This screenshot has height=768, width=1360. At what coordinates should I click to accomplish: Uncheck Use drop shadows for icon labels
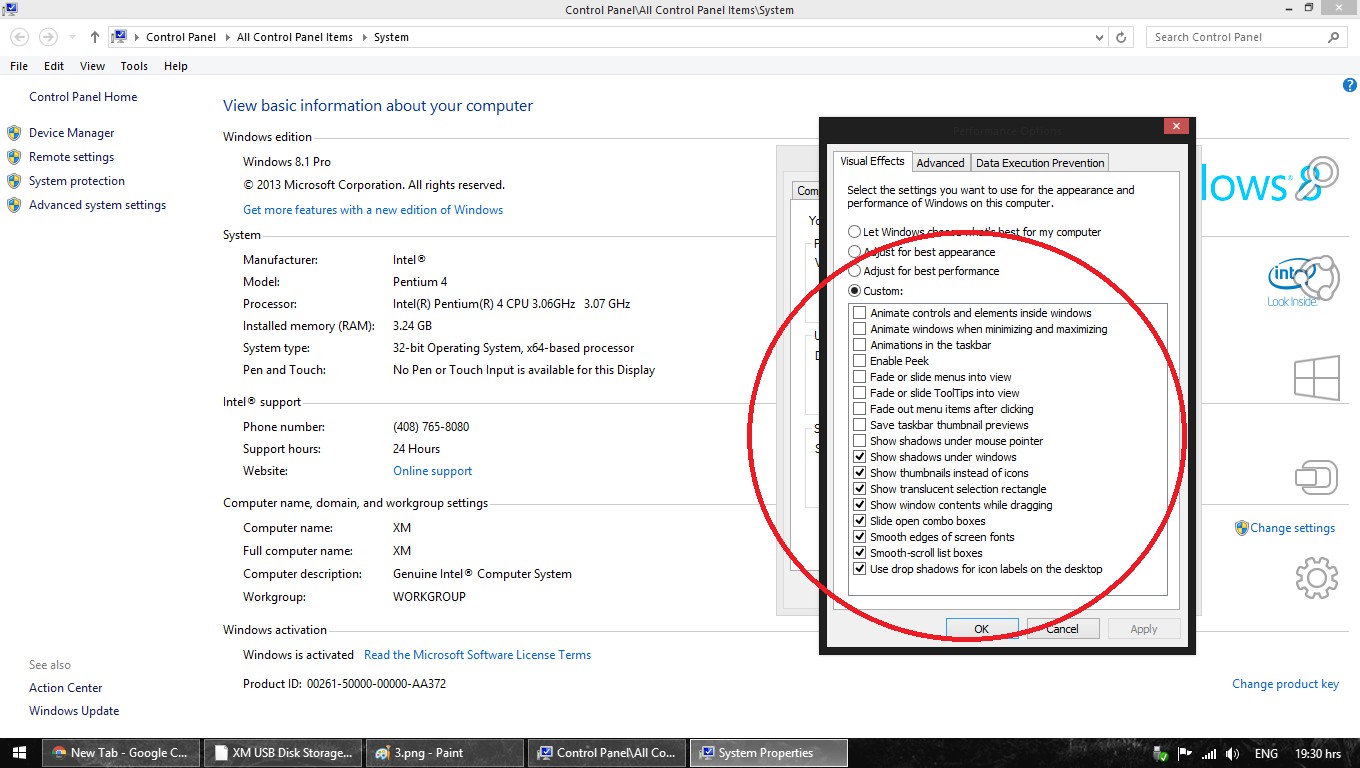[859, 569]
